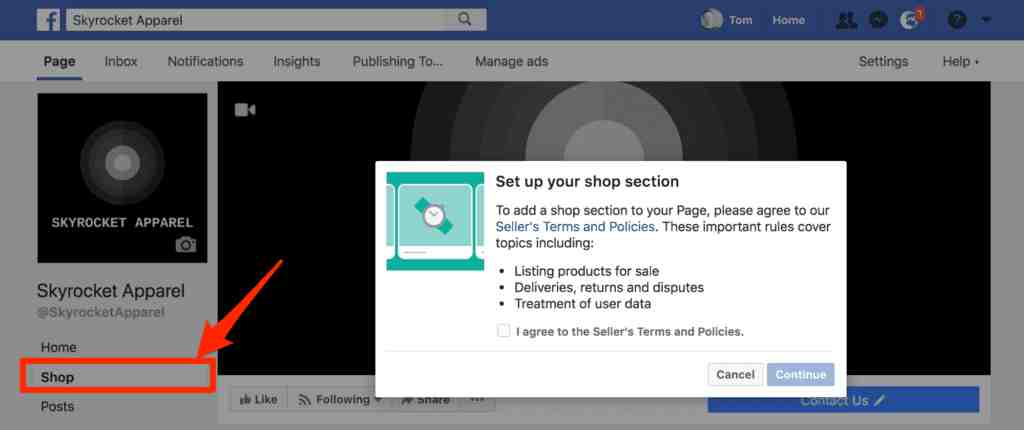
Task: Click the Facebook logo icon
Action: coord(48,20)
